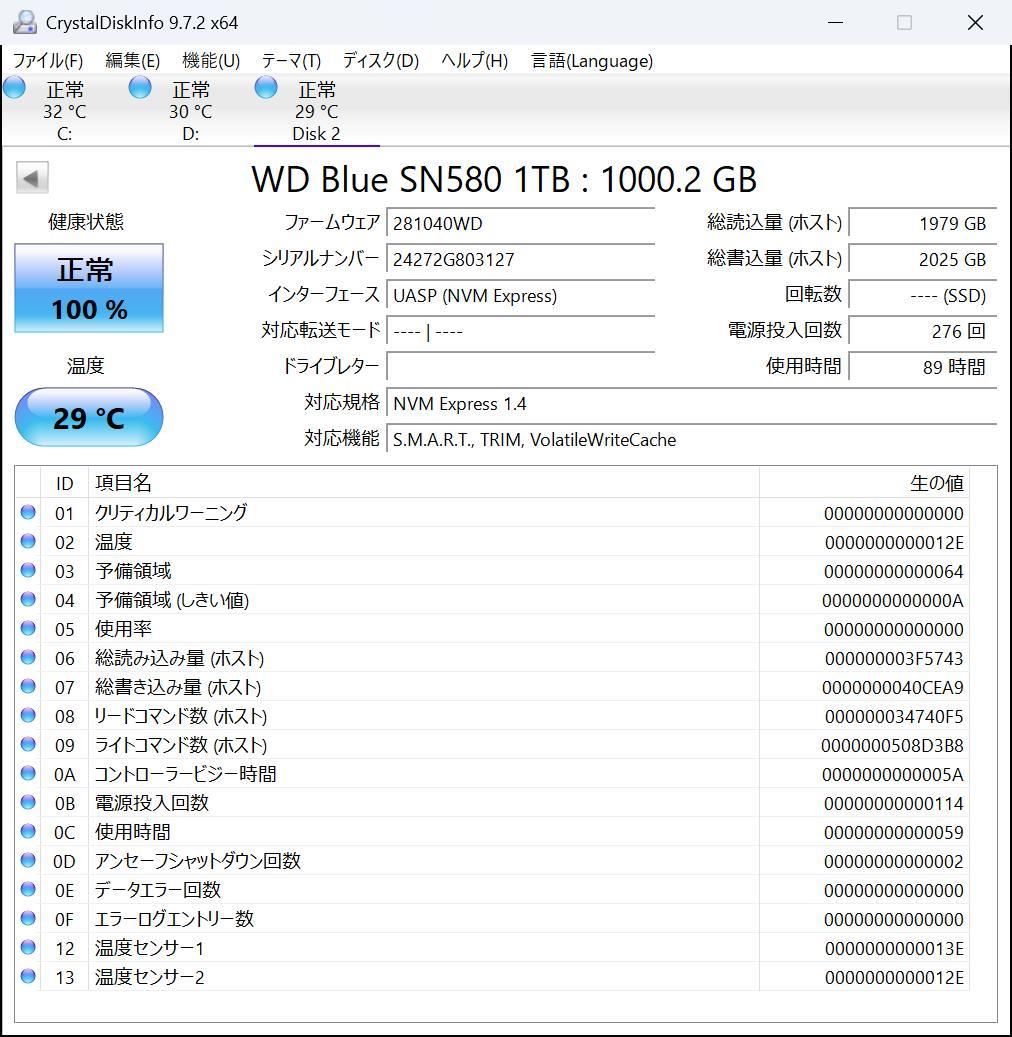Click the back arrow navigation button
This screenshot has width=1012, height=1037.
31,177
